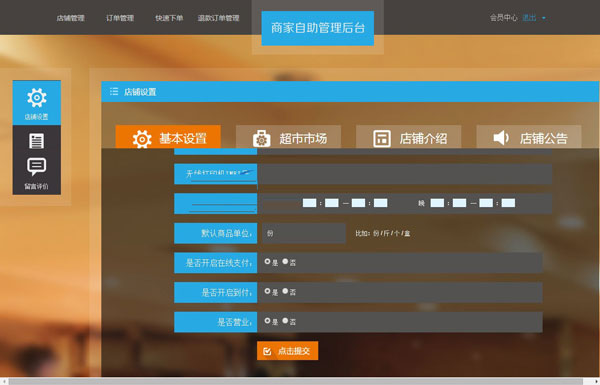
Task: Open 退款订单管理 in the top menu
Action: (218, 18)
